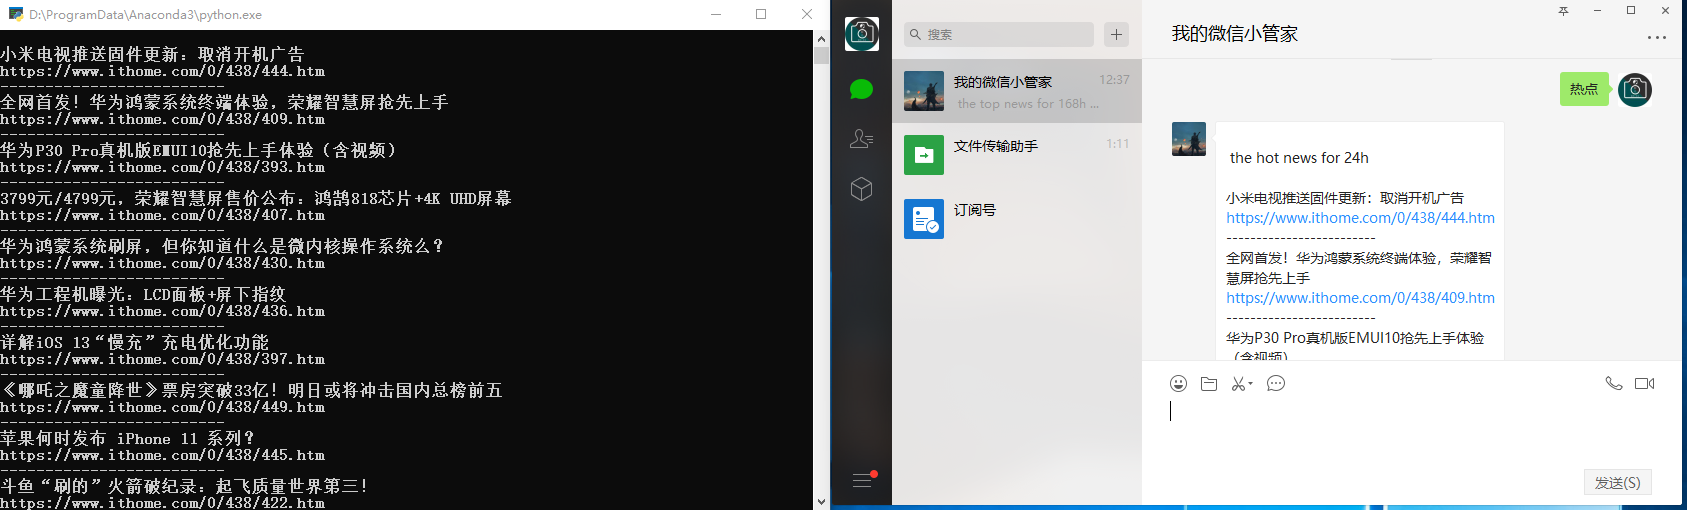Open the Chats tab icon
This screenshot has width=1687, height=510.
[861, 90]
